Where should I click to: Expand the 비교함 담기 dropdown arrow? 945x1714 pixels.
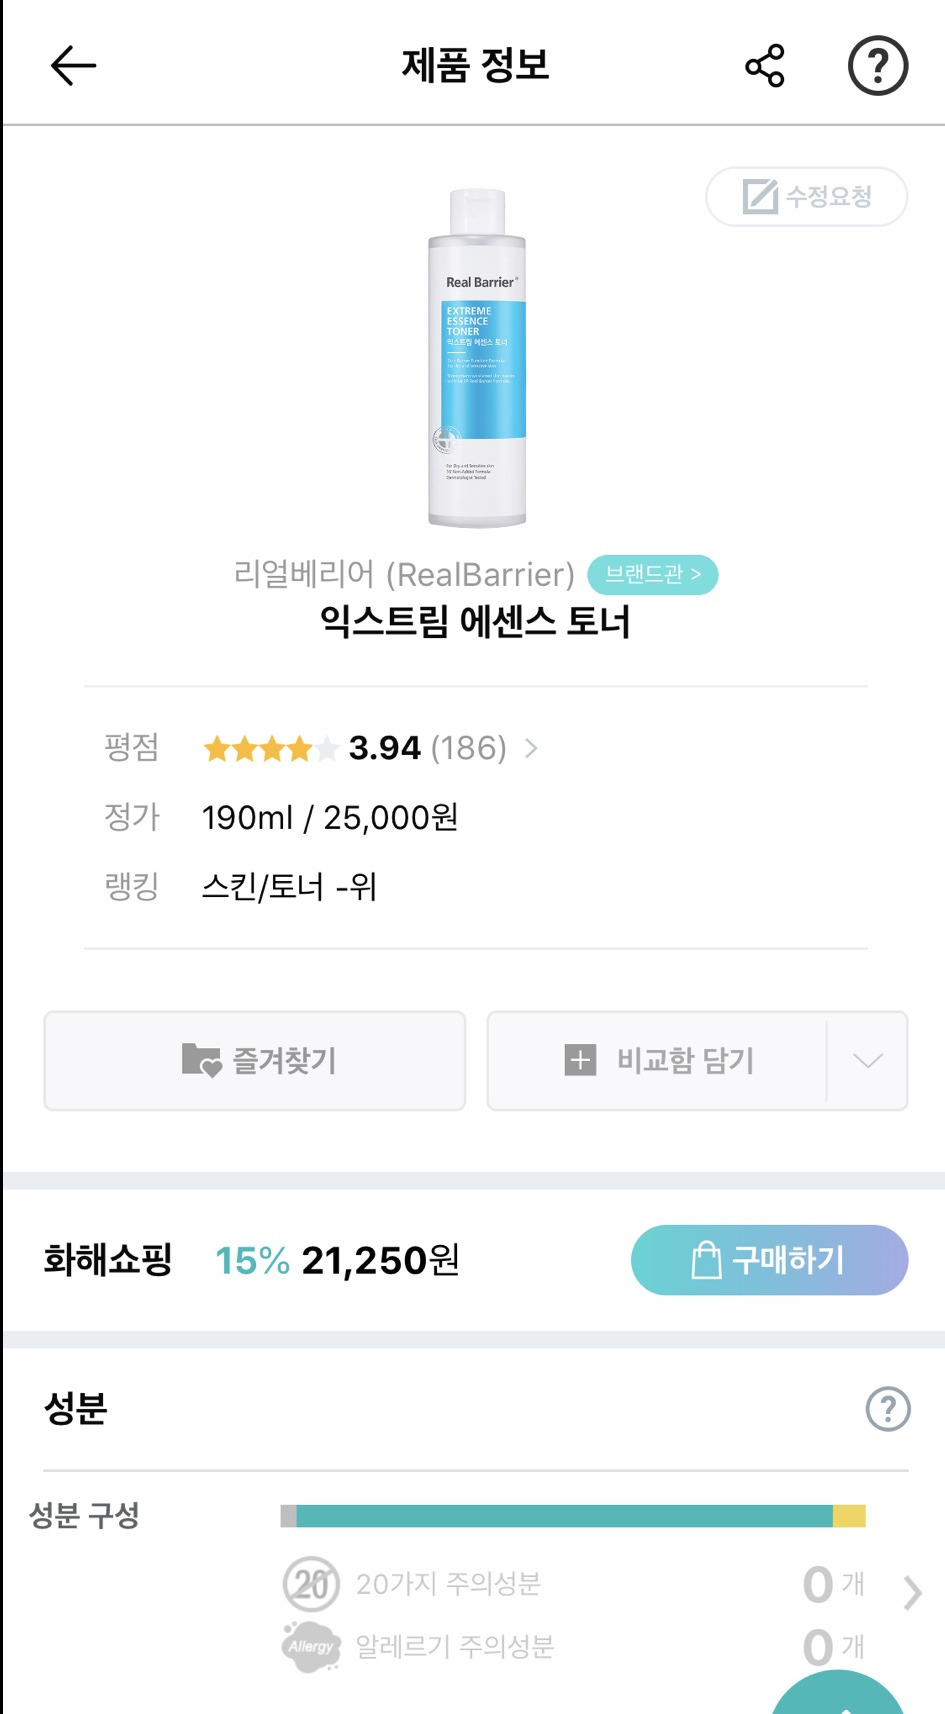(867, 1061)
